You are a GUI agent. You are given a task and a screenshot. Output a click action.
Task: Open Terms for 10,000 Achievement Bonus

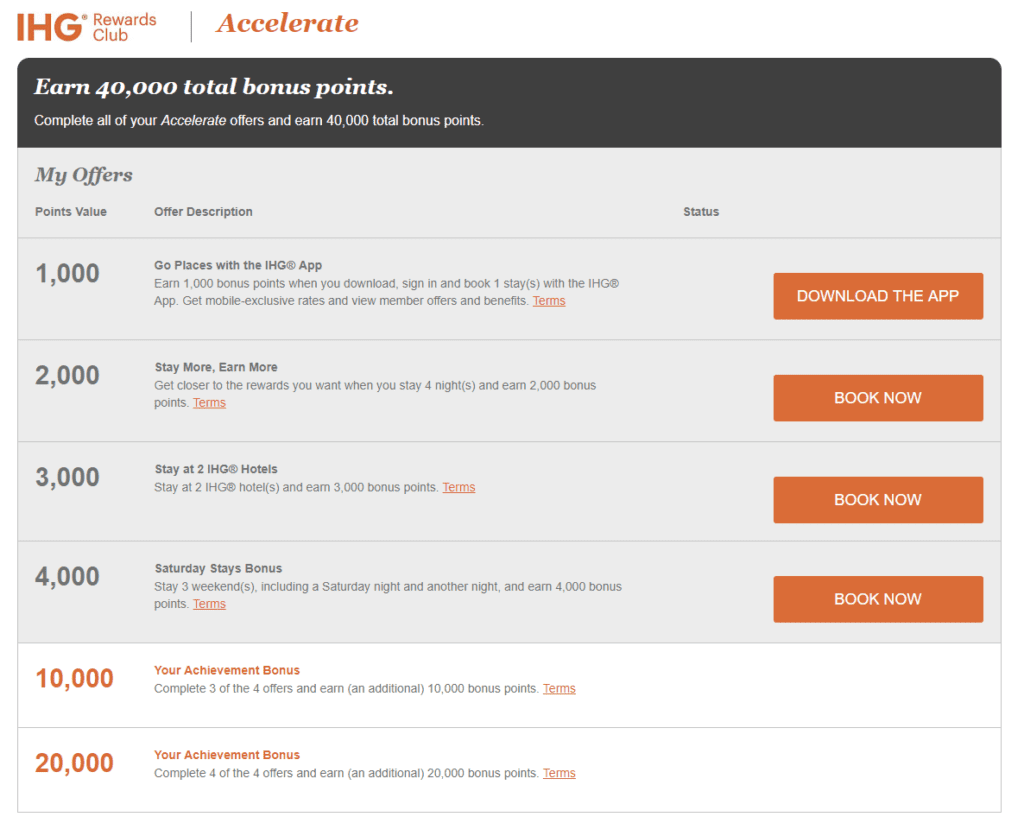click(558, 689)
